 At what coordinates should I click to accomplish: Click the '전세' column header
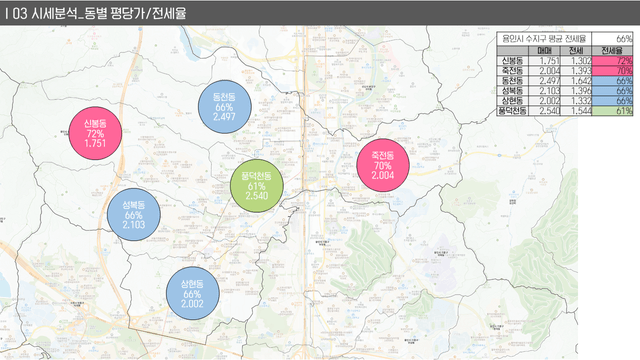(576, 51)
